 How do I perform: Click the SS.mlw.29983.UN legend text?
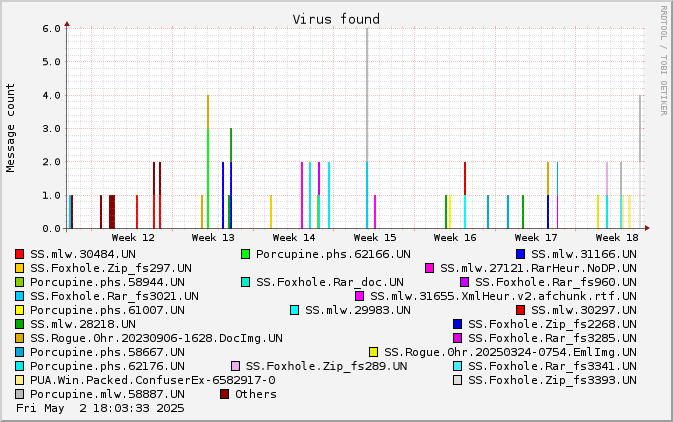click(358, 310)
